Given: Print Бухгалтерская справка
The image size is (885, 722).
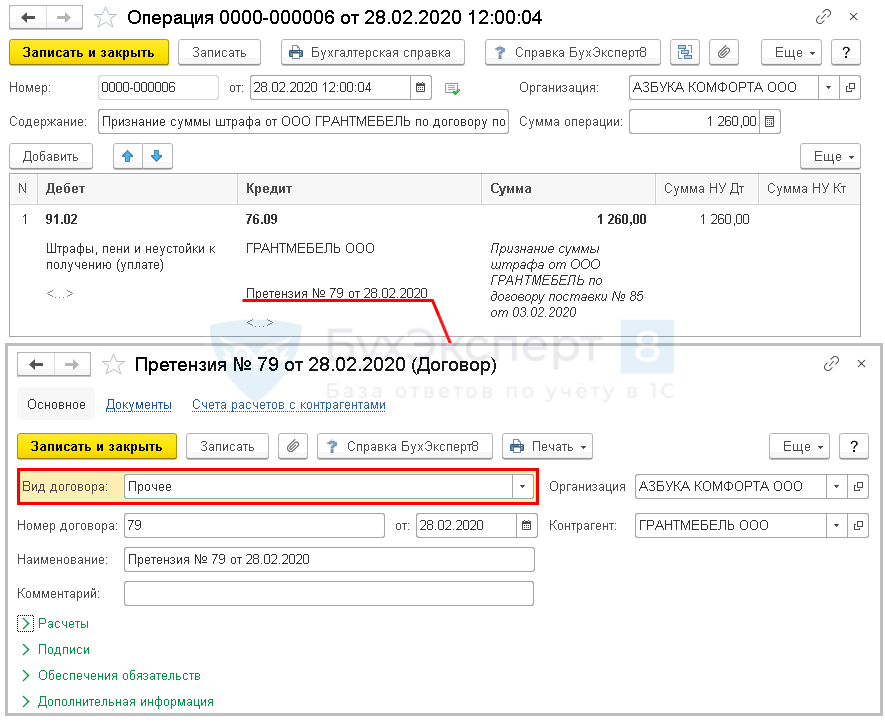Looking at the screenshot, I should coord(373,52).
